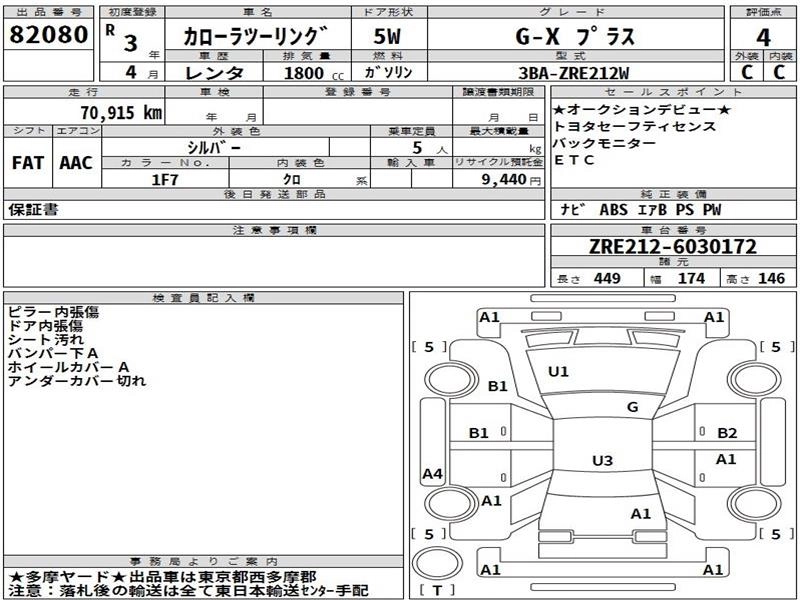Select the exterior color シルバー

pos(214,147)
